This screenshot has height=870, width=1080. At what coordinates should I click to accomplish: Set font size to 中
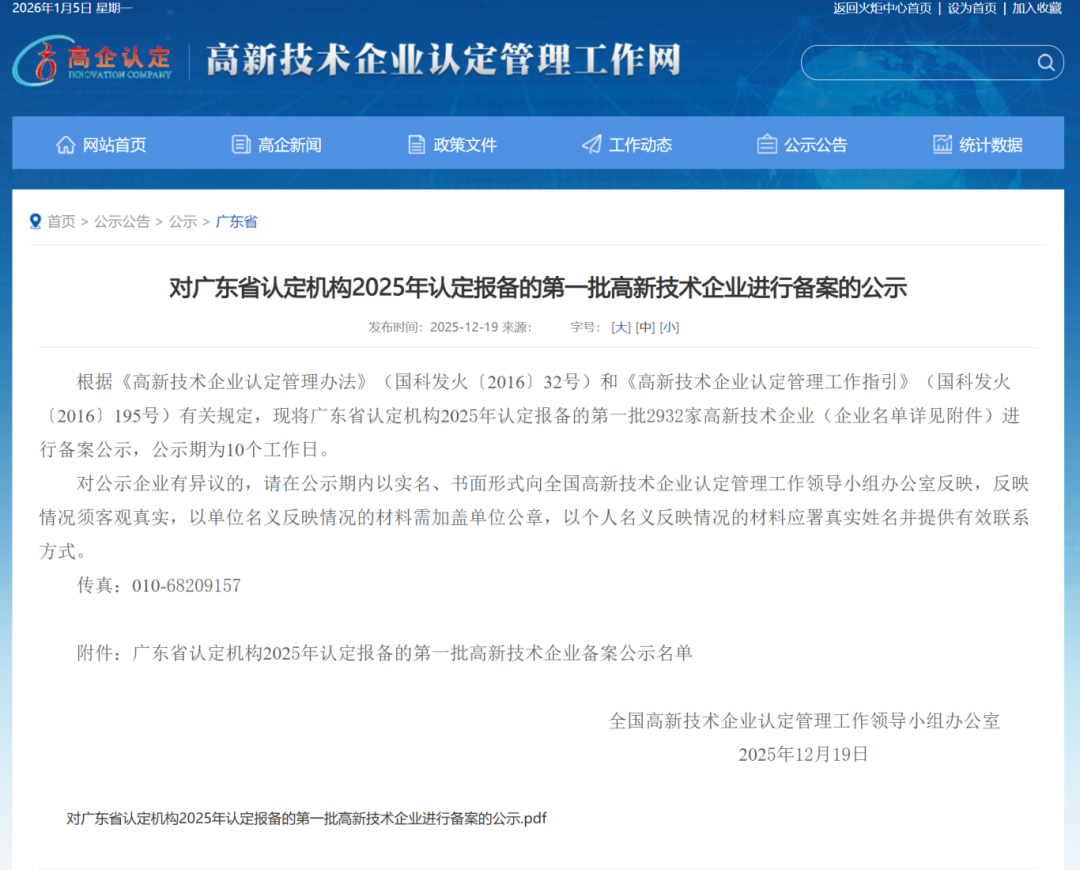645,327
